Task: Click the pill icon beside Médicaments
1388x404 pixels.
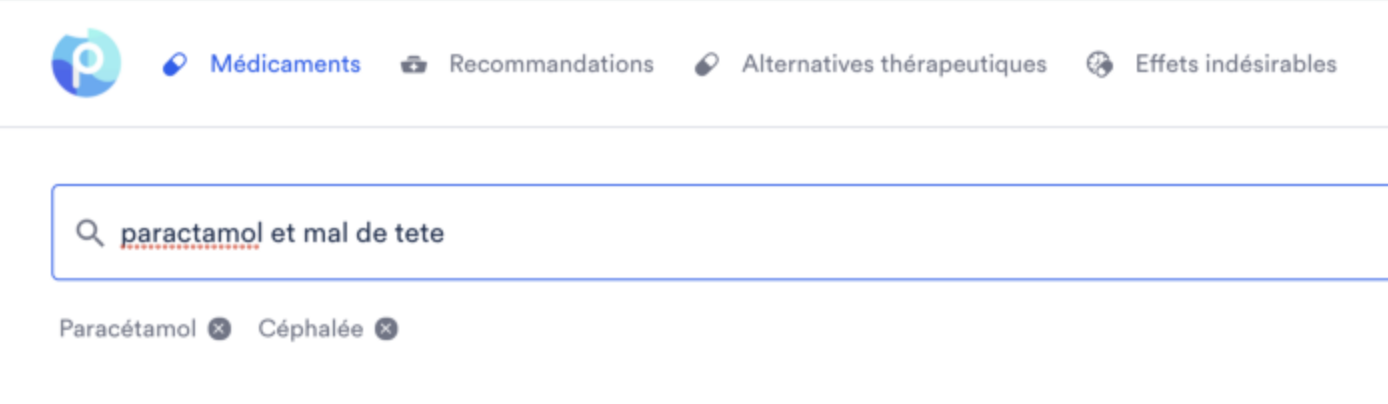Action: pyautogui.click(x=175, y=65)
